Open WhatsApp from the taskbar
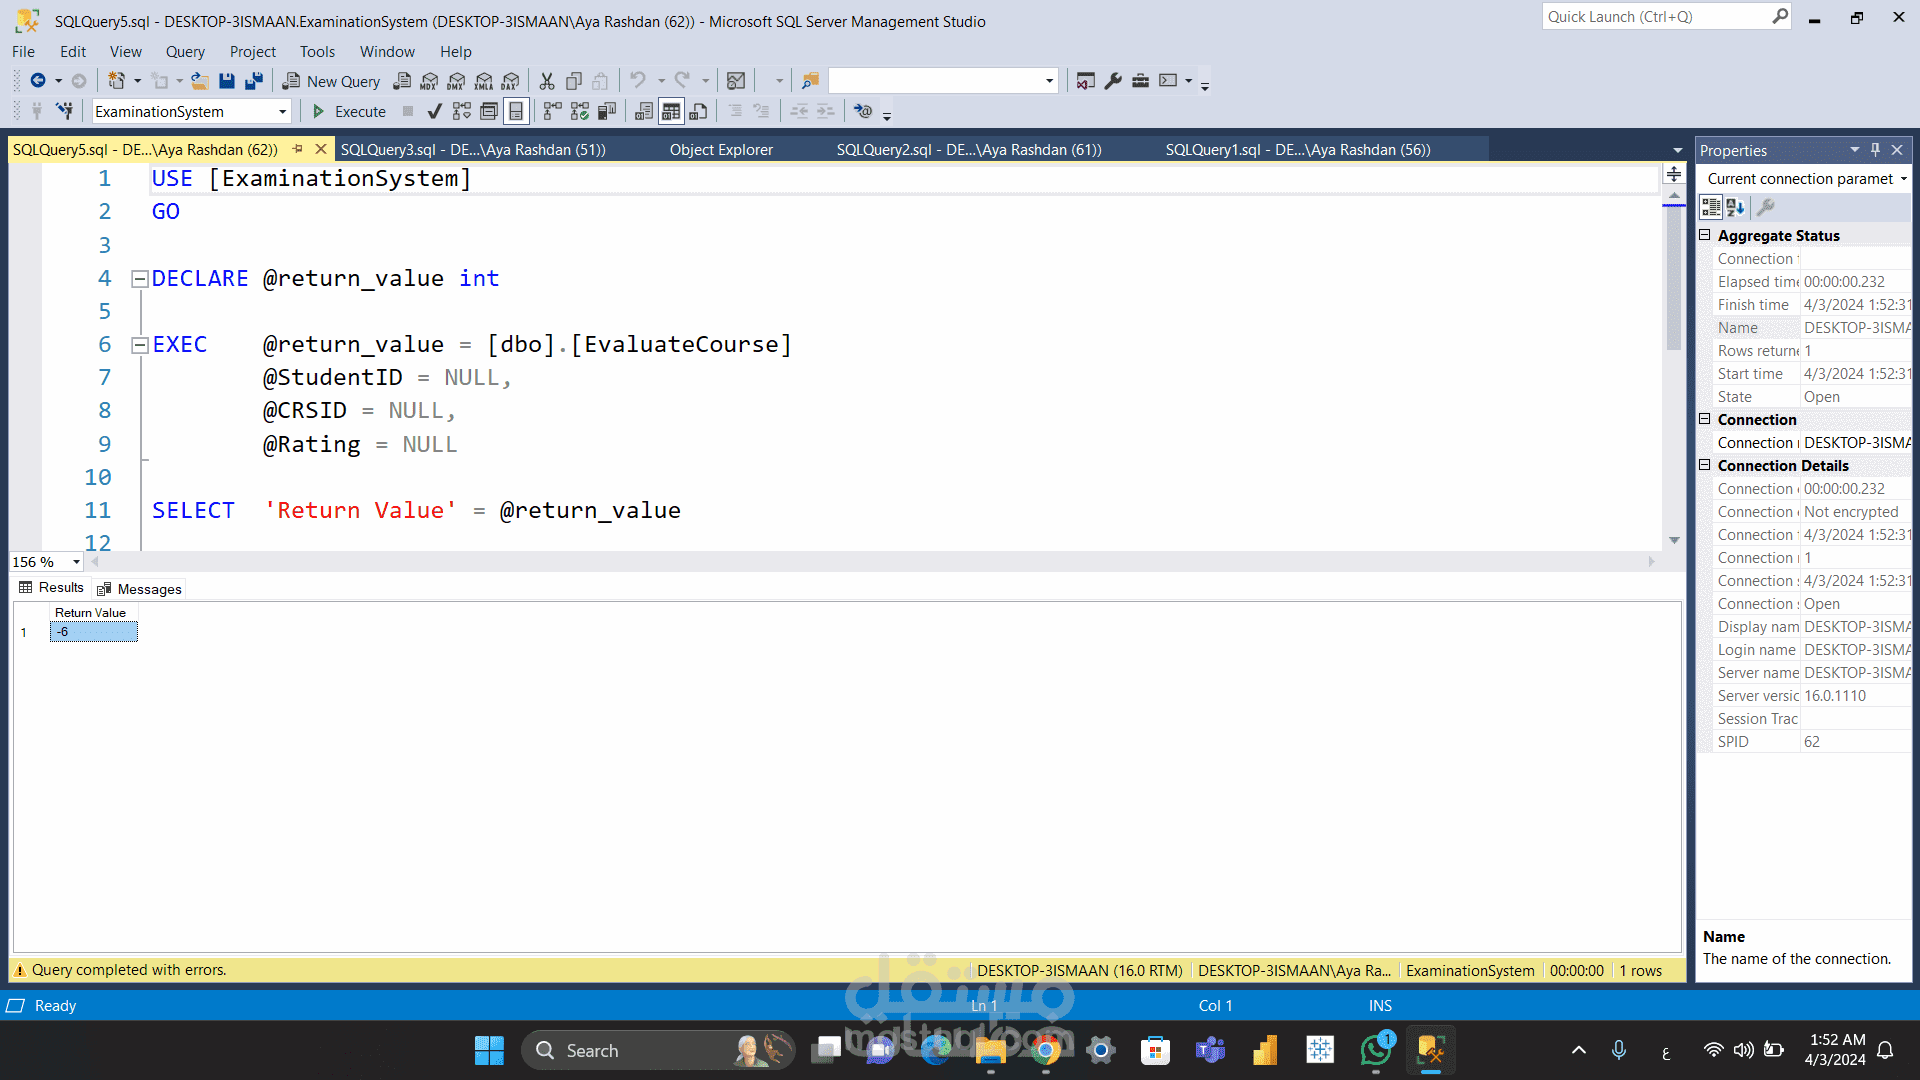This screenshot has height=1080, width=1920. [x=1376, y=1050]
